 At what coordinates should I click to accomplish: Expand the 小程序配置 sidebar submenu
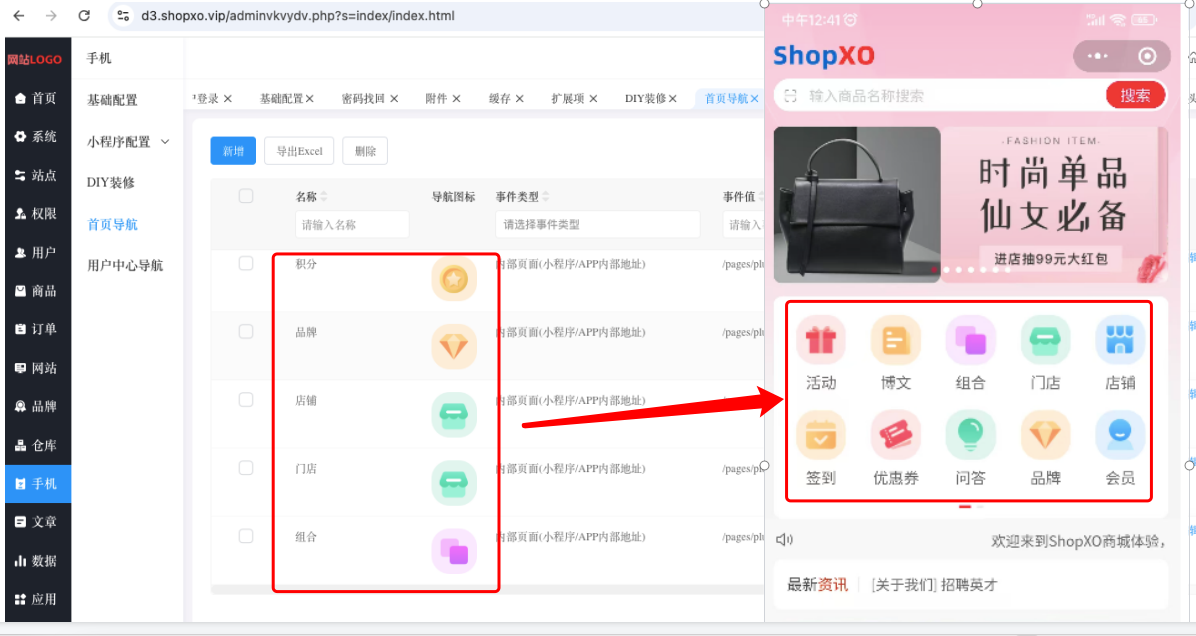click(128, 142)
